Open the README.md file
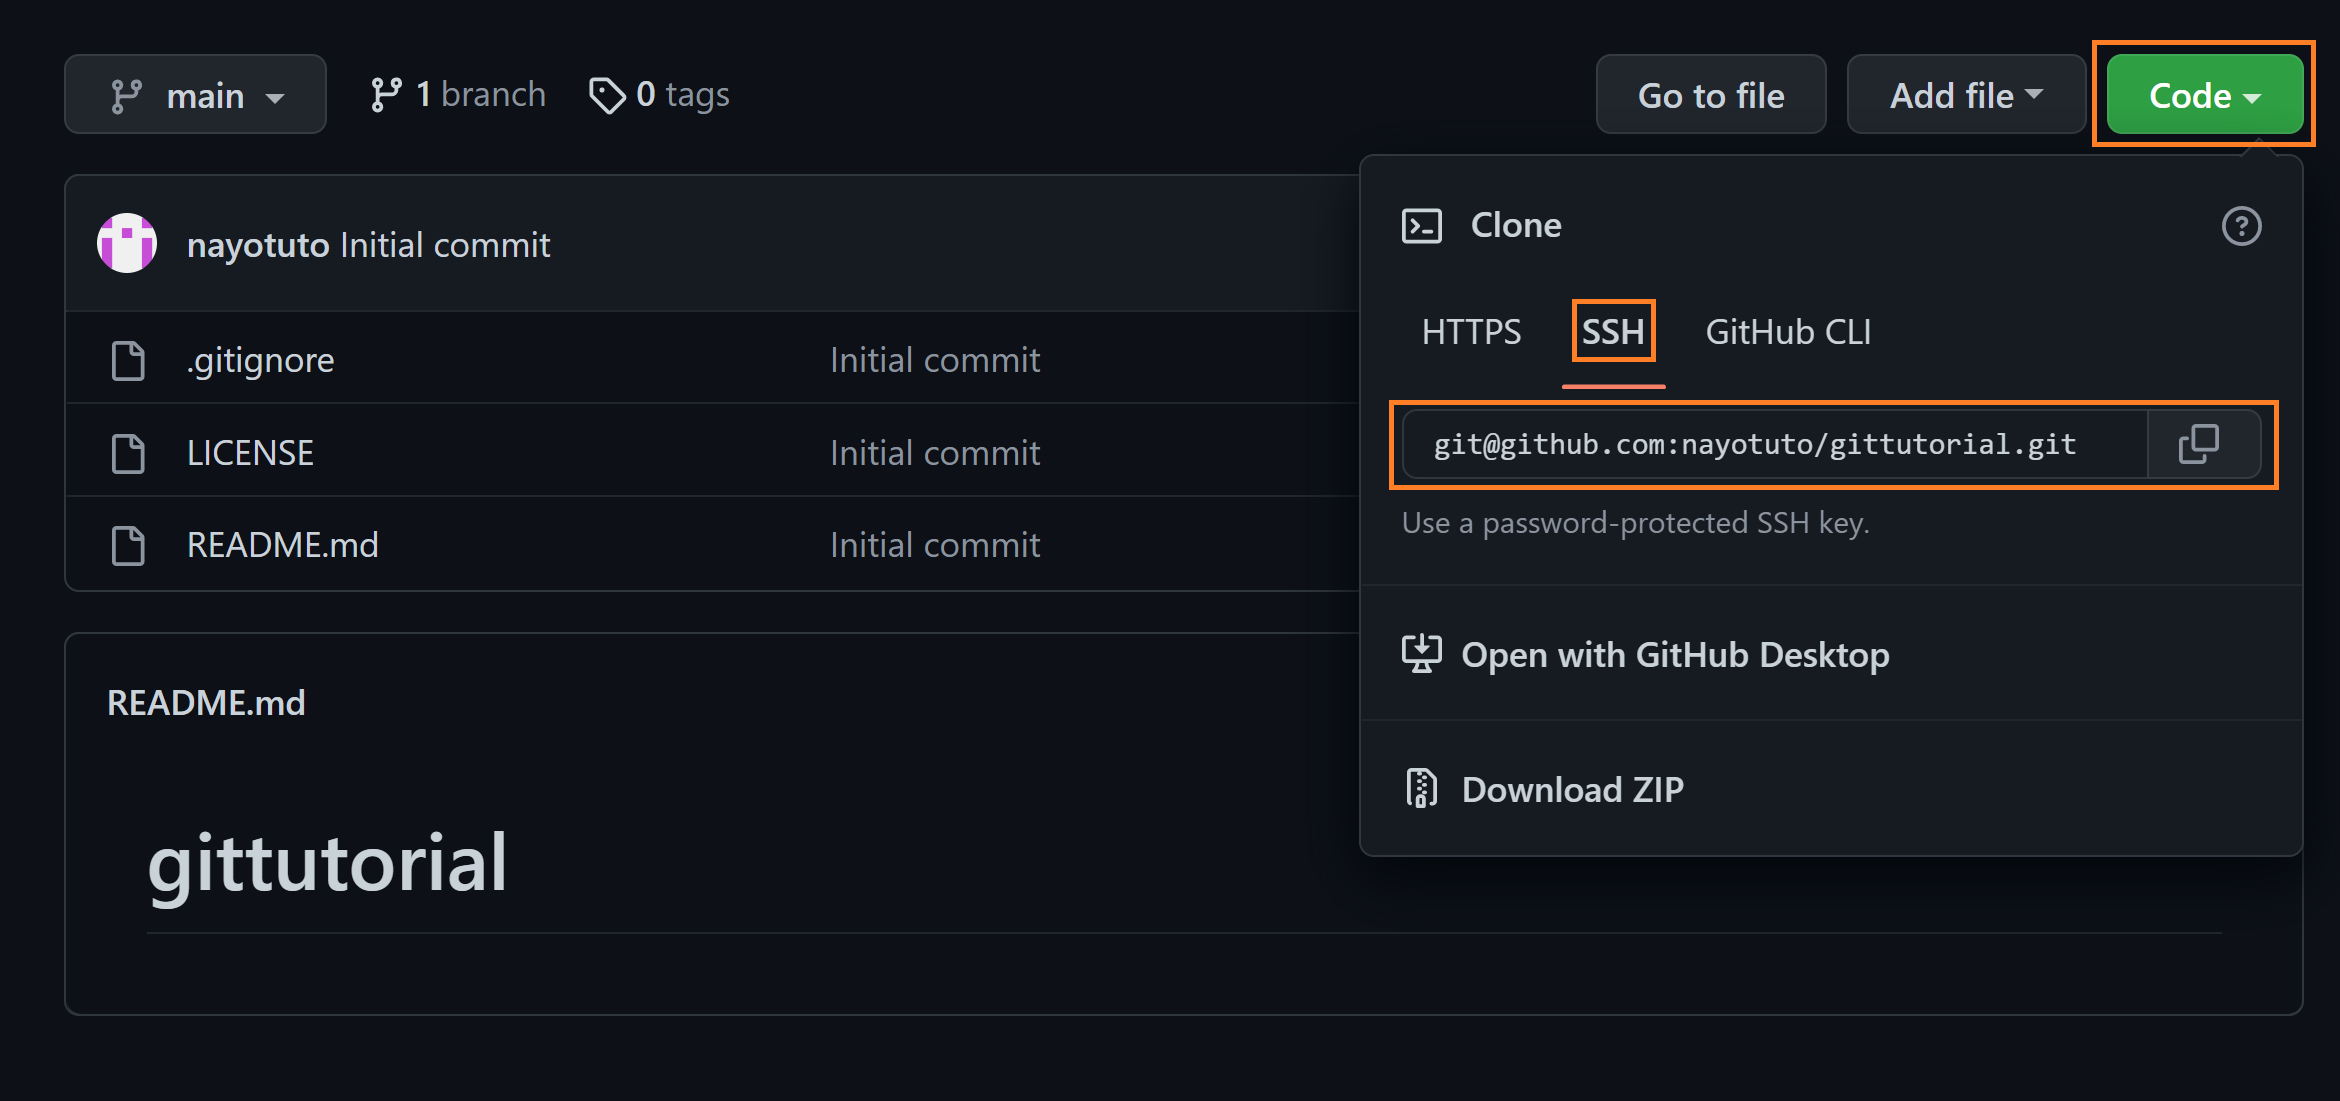The image size is (2340, 1101). coord(282,546)
